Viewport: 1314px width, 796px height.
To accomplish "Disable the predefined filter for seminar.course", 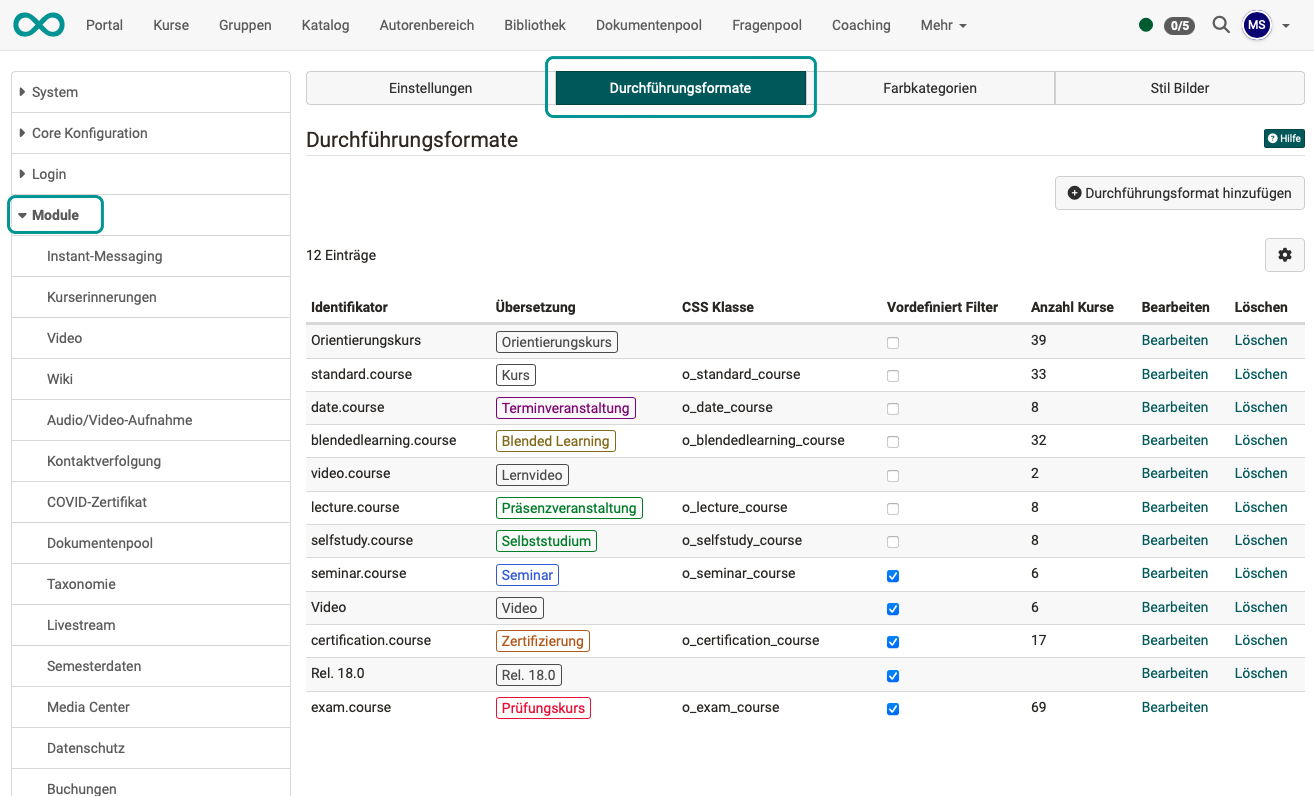I will coord(892,575).
